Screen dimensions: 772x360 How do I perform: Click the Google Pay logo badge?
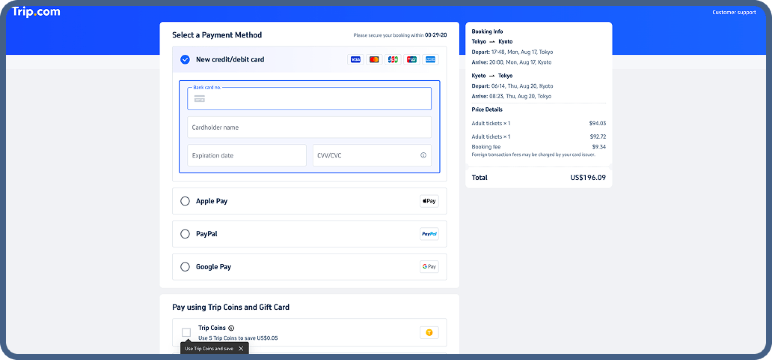[429, 266]
